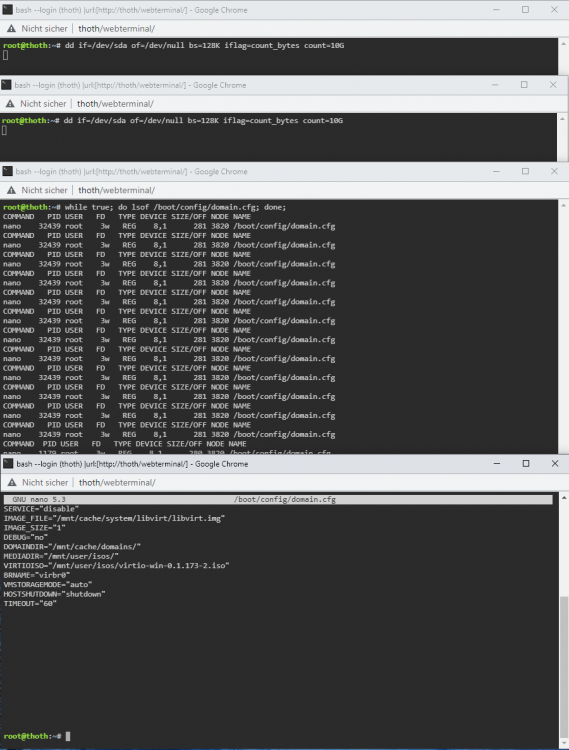
Task: Click the DEBUG="no" line
Action: pos(25,537)
